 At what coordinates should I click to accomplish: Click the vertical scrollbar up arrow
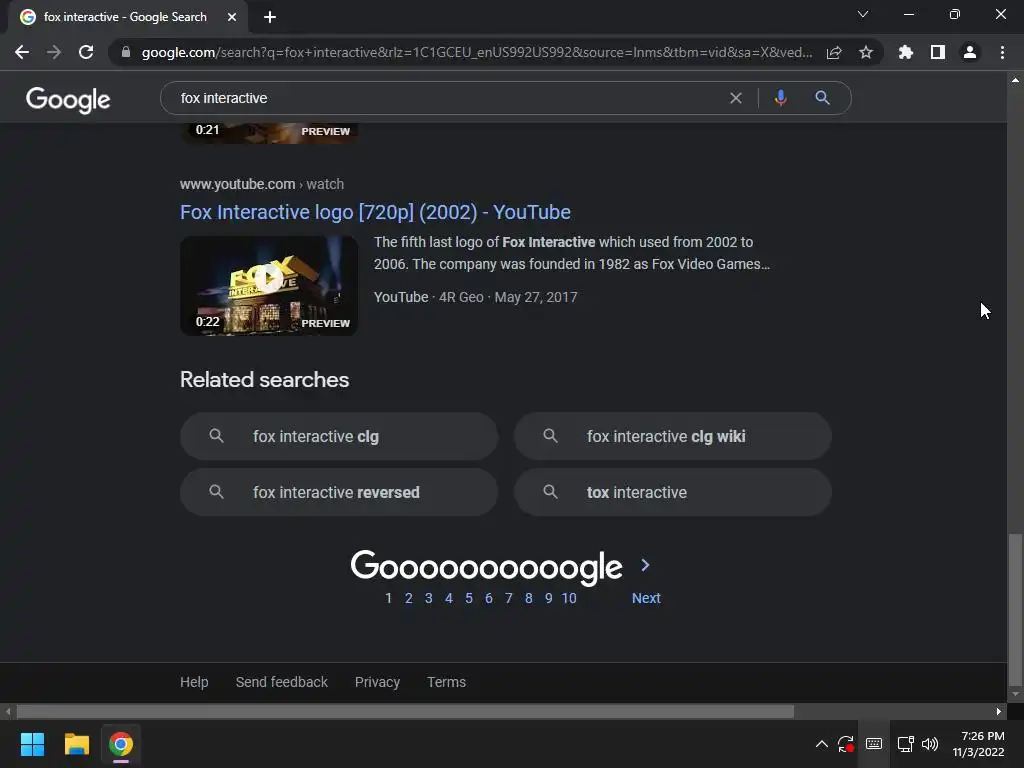pyautogui.click(x=1015, y=80)
